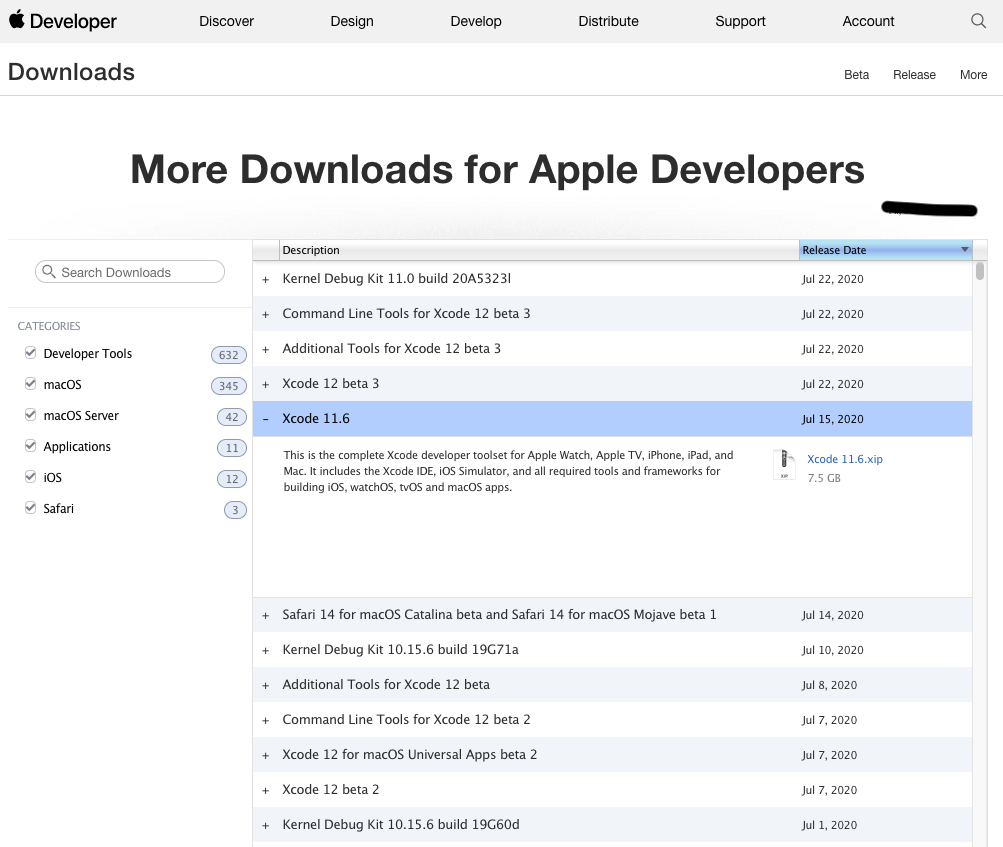Collapse the Xcode 11.6 row
Viewport: 1003px width, 847px height.
(265, 420)
